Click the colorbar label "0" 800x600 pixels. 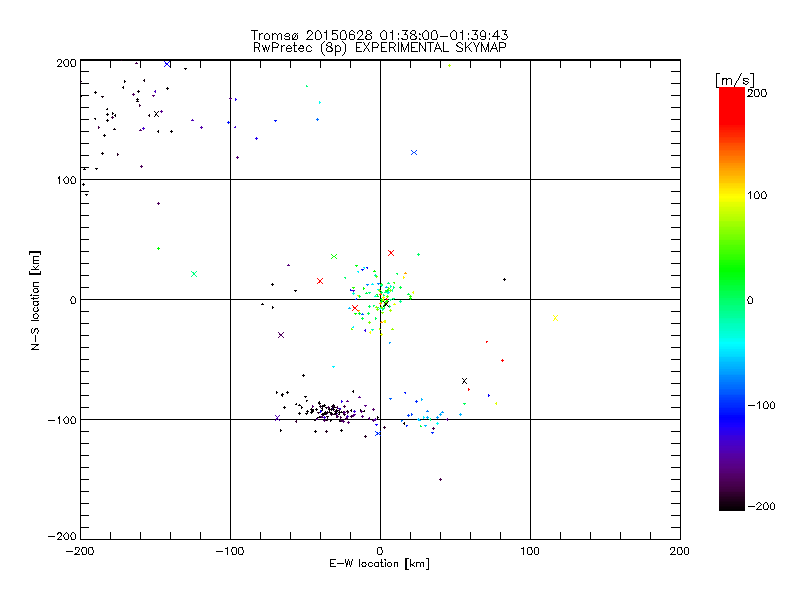(750, 301)
